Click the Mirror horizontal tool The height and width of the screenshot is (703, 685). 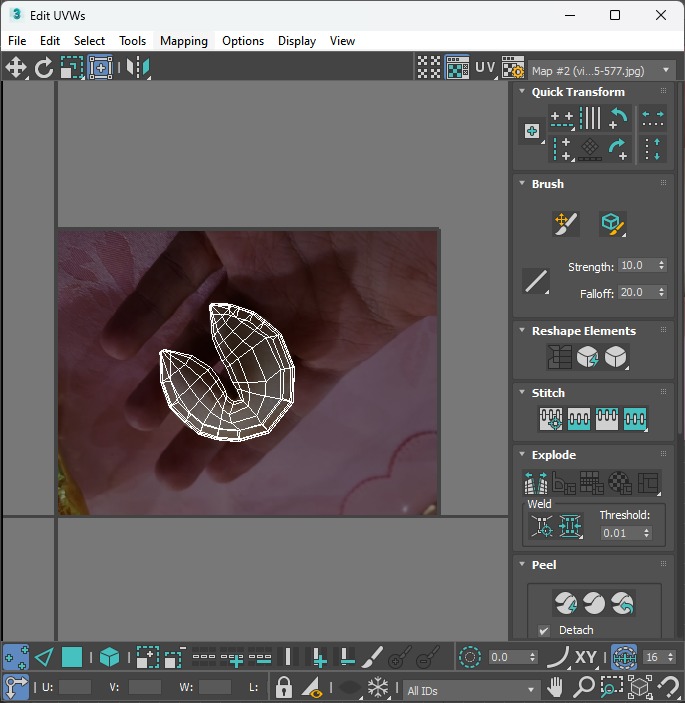pos(138,68)
